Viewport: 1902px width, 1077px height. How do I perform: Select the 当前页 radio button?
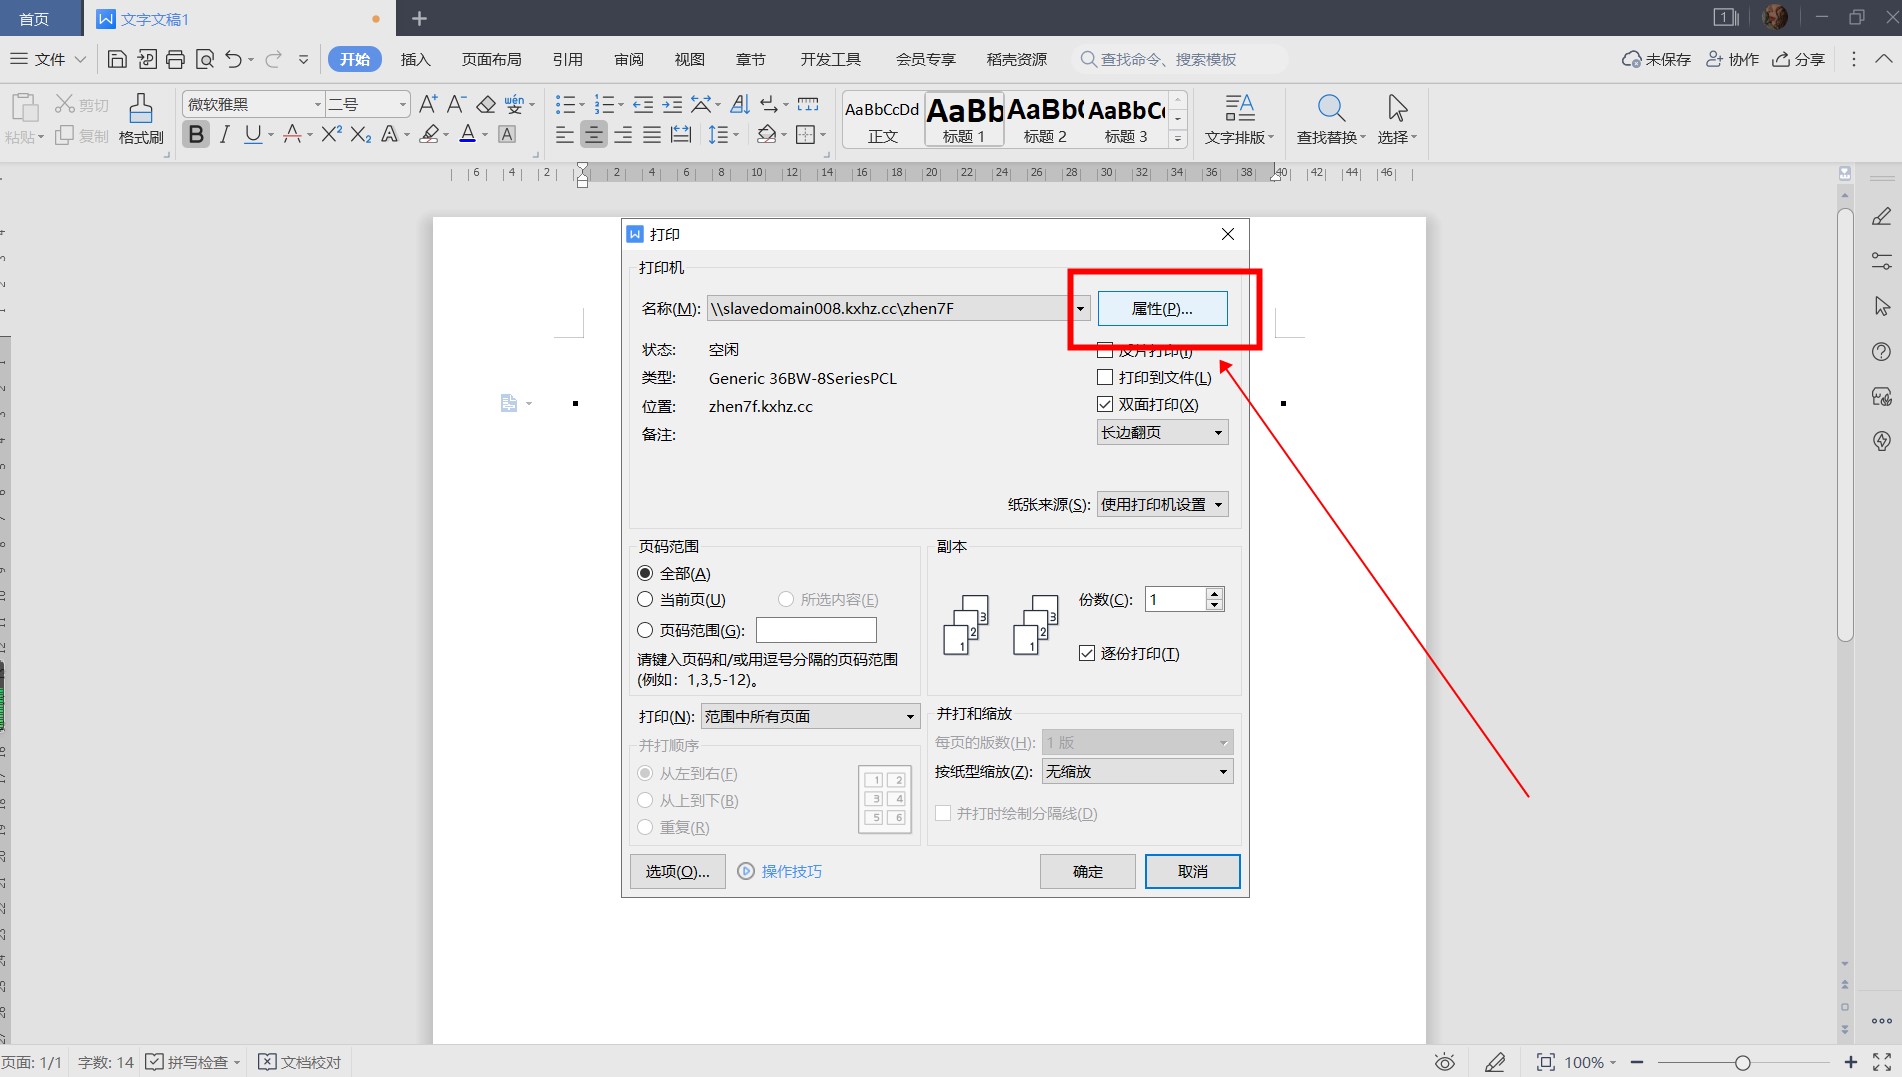click(645, 600)
